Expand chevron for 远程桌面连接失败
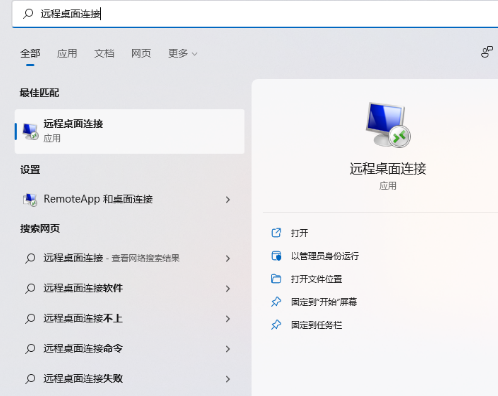This screenshot has width=498, height=396. click(228, 379)
